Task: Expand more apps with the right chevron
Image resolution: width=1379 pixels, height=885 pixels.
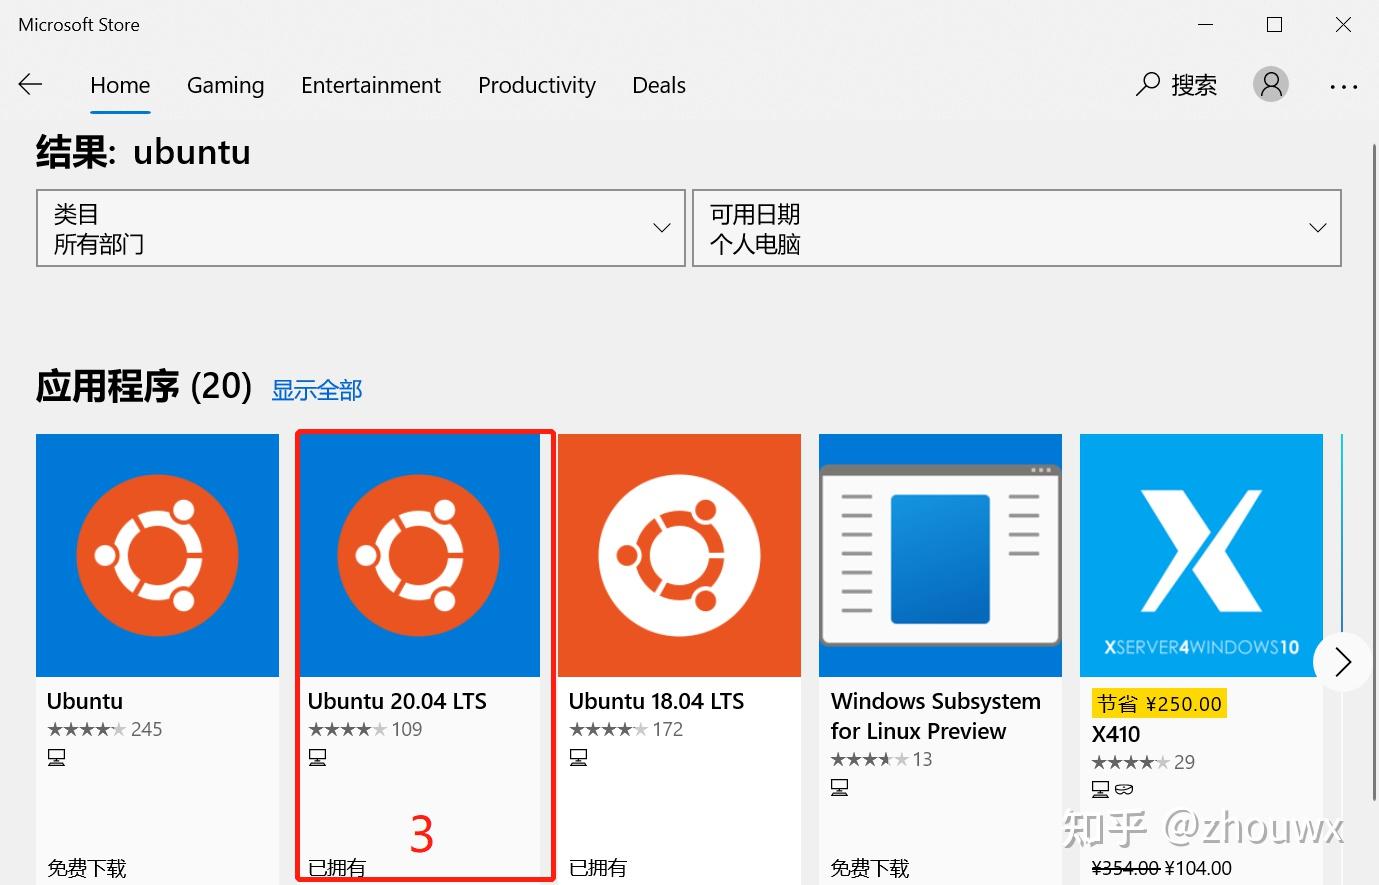Action: [x=1343, y=661]
